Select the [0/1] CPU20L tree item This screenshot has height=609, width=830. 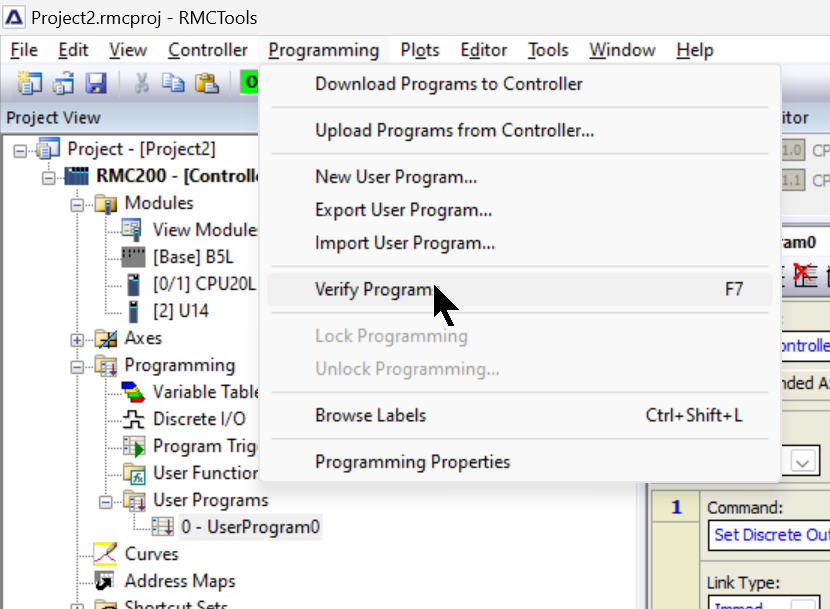point(204,284)
